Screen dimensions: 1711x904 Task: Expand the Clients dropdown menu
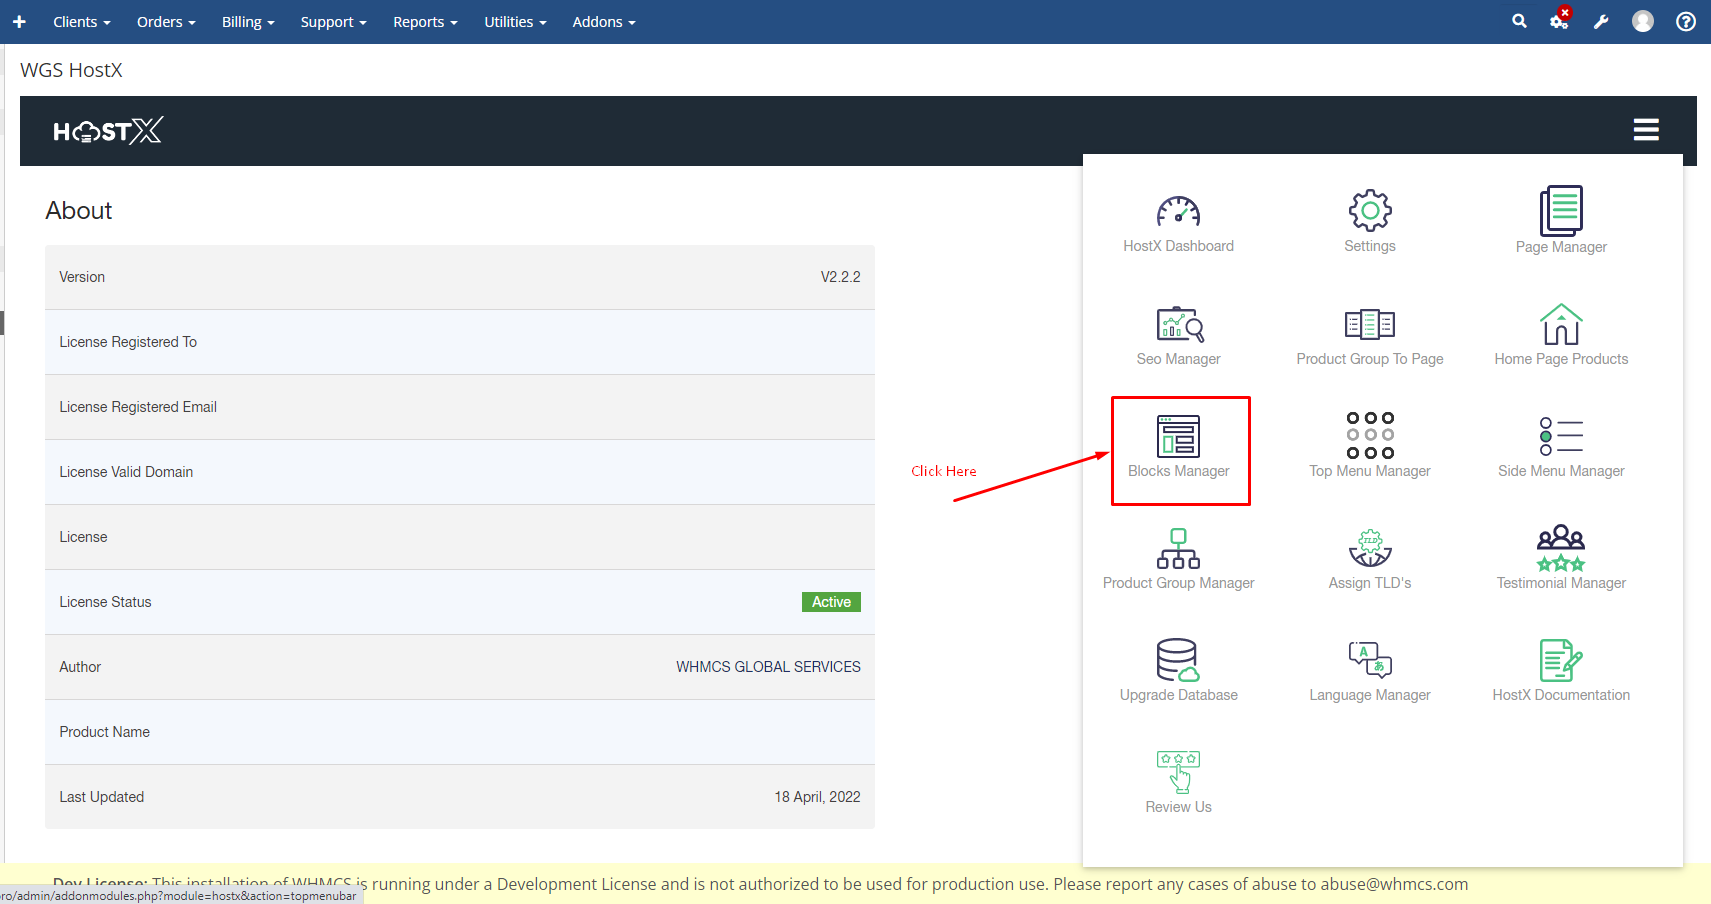82,22
